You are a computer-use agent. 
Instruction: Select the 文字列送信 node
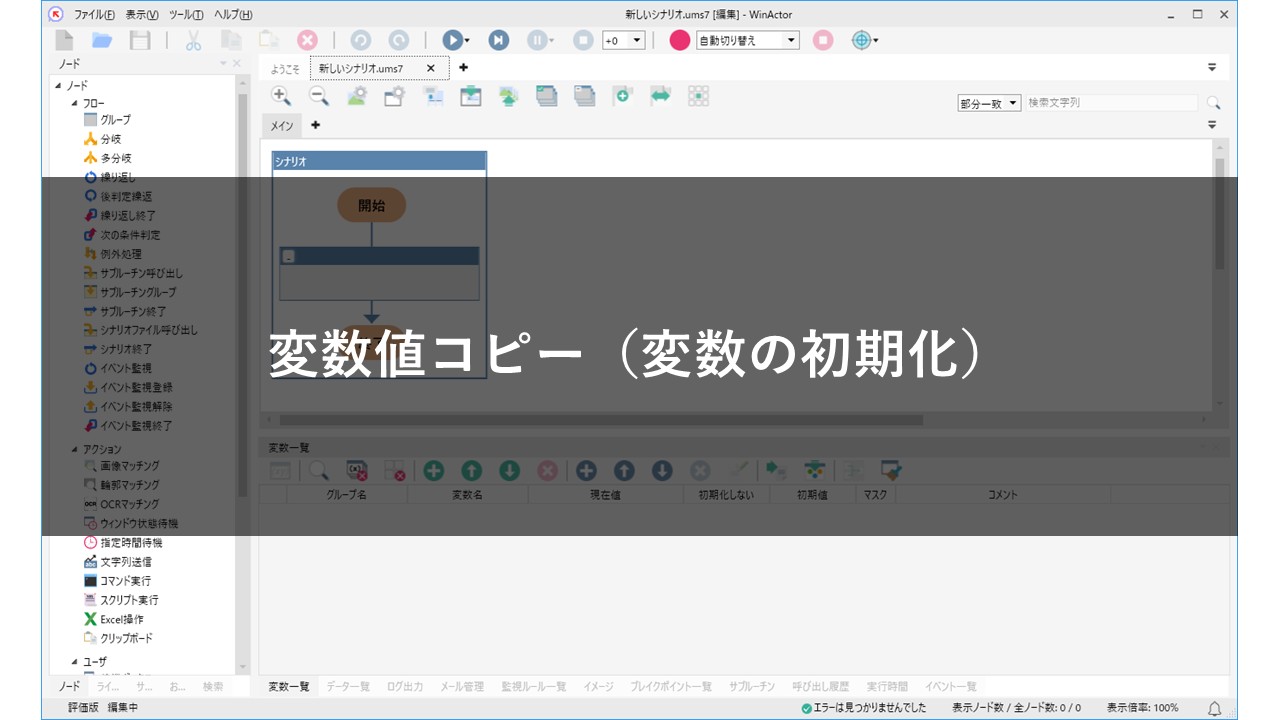[118, 562]
